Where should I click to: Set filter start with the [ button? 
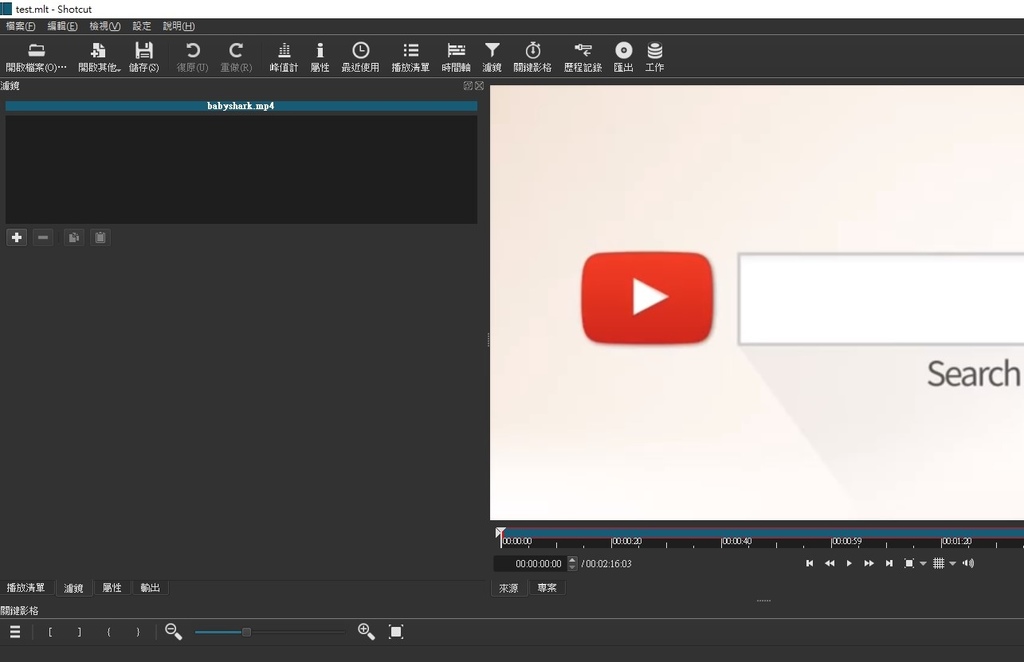click(50, 631)
